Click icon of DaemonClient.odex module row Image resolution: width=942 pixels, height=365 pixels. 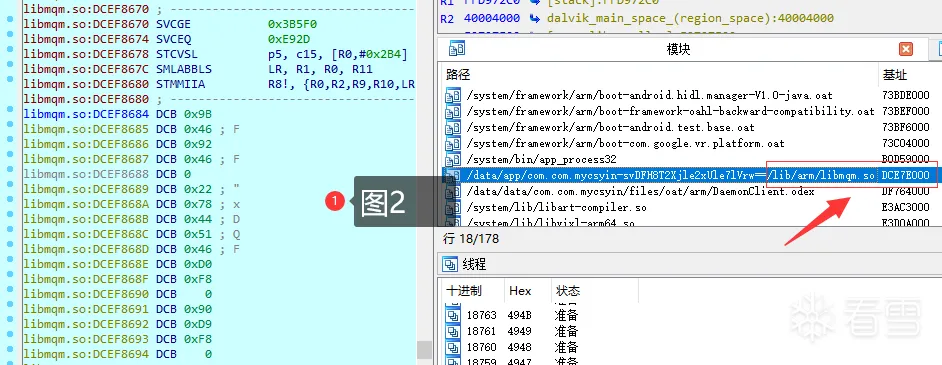[x=452, y=192]
